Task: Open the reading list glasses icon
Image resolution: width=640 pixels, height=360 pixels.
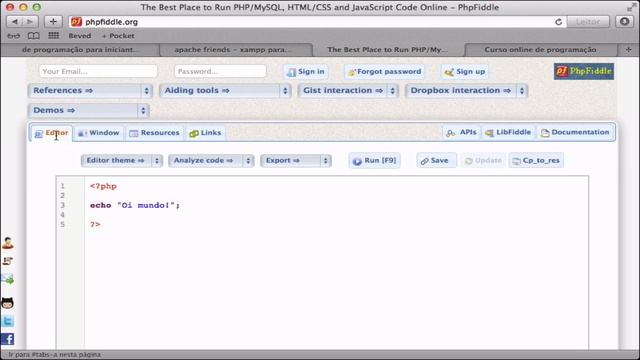Action: (13, 36)
